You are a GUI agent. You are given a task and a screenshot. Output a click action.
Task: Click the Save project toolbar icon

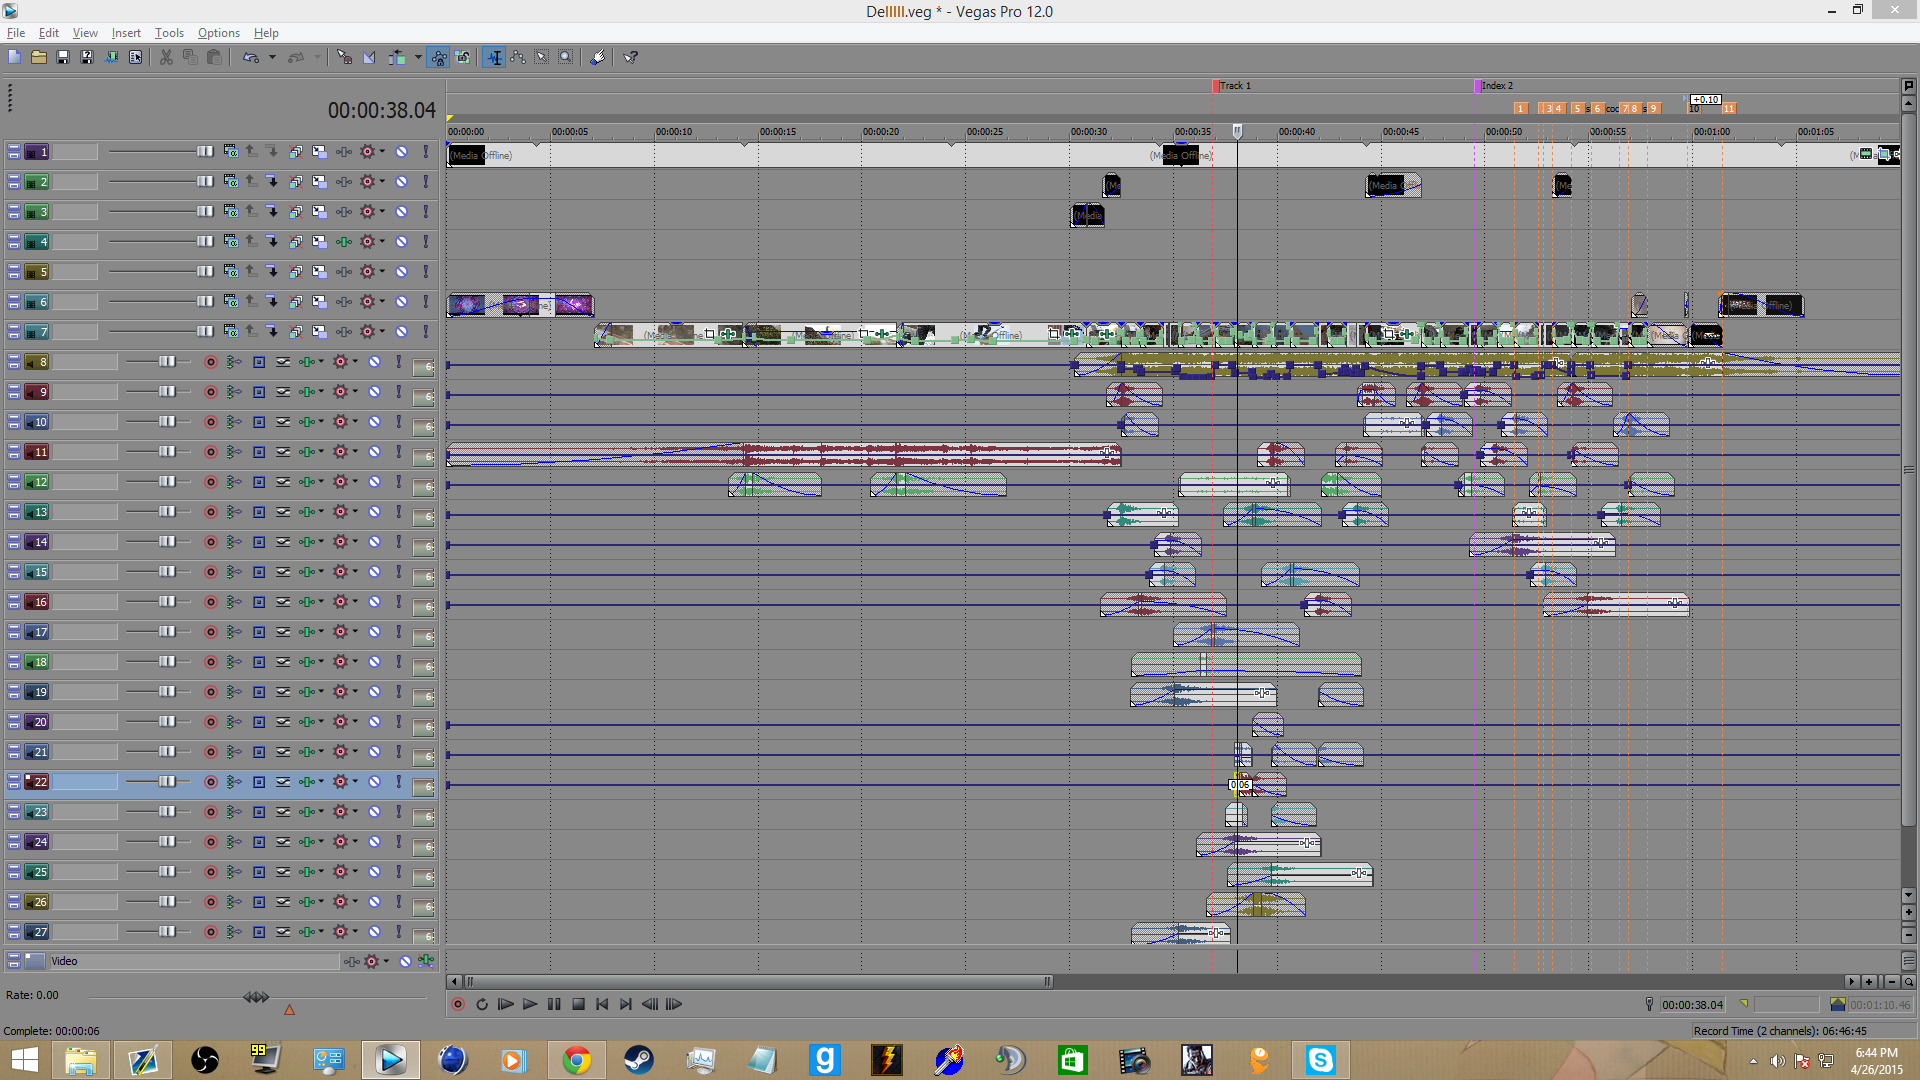[62, 57]
